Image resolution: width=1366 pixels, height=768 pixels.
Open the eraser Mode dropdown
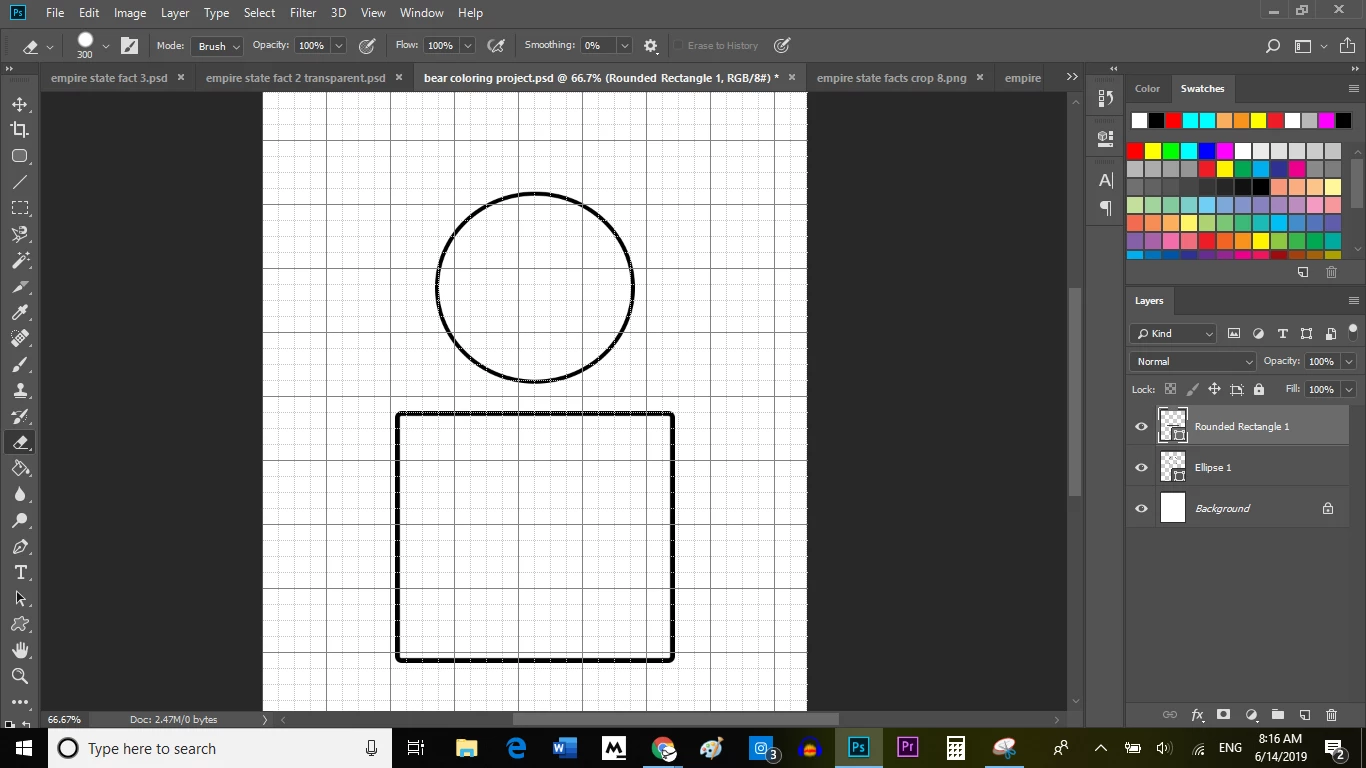(218, 46)
